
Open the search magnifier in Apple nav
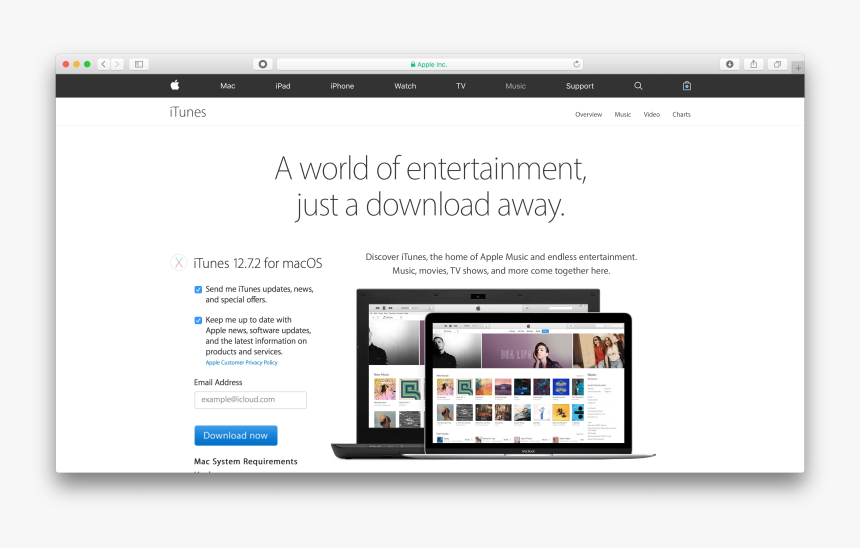(638, 86)
